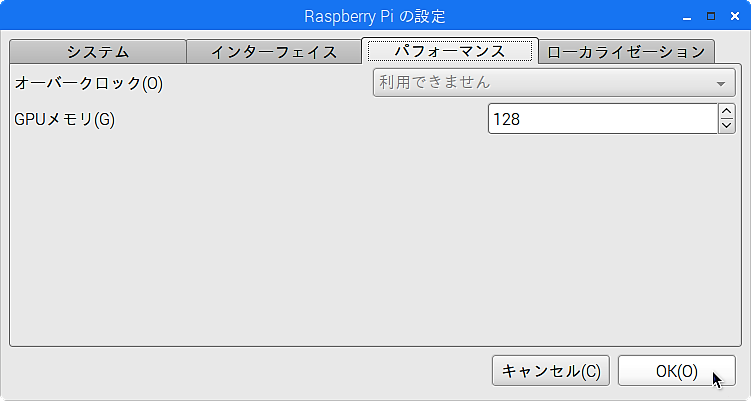Confirm settings with OK(O) button

point(676,371)
